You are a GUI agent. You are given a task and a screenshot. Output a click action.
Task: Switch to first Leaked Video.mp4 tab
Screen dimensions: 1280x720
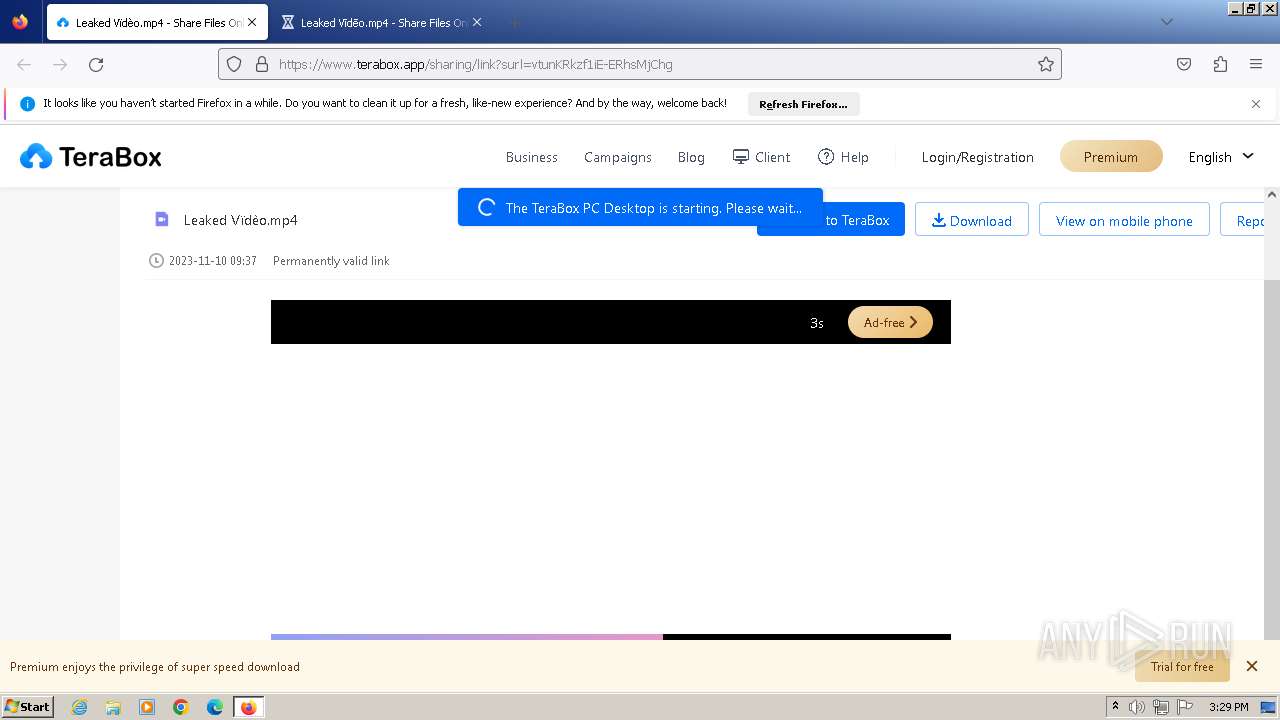point(157,22)
